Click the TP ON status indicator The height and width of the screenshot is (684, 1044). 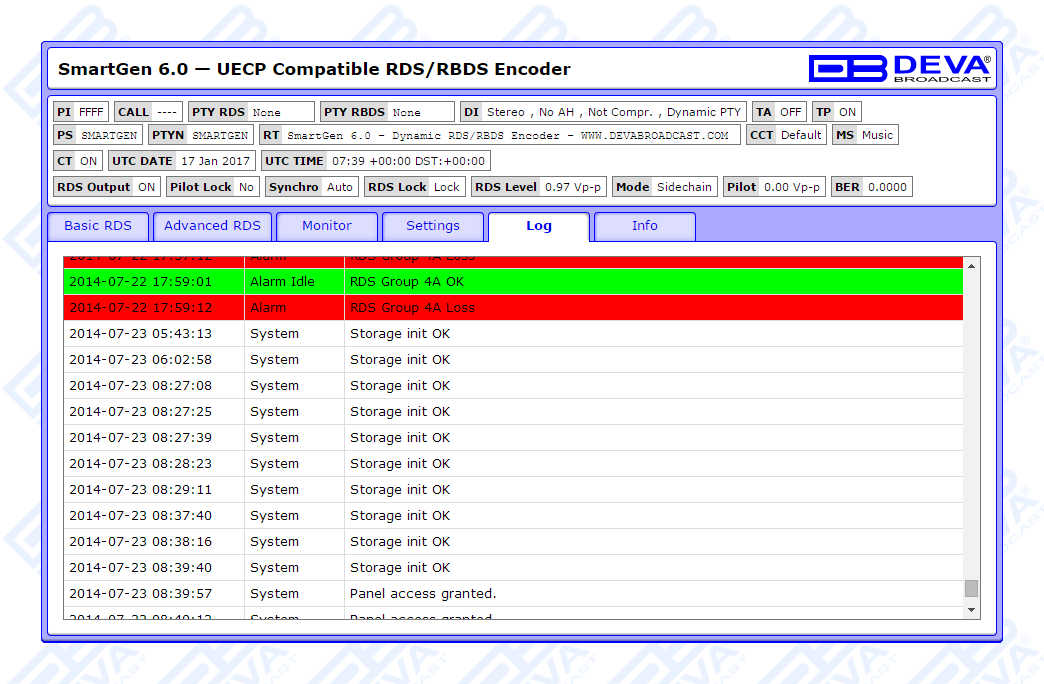tap(836, 112)
